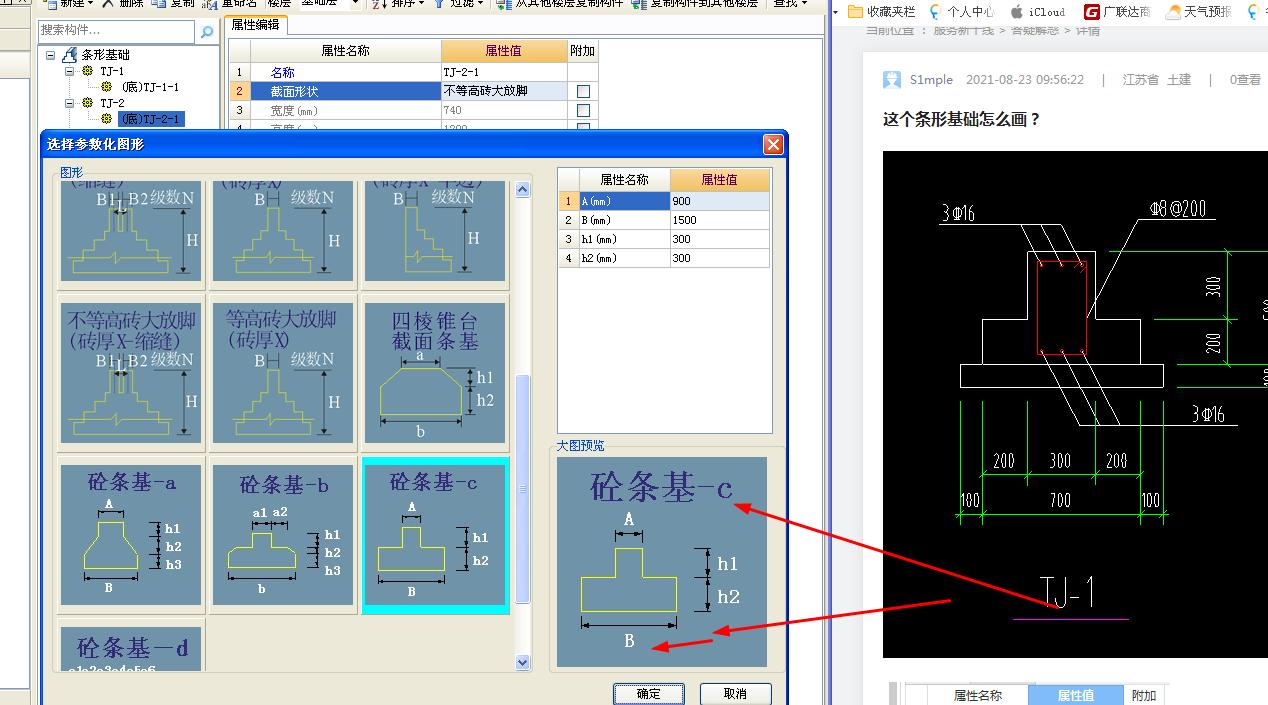Click the 排序 sort toolbar icon

click(x=379, y=4)
